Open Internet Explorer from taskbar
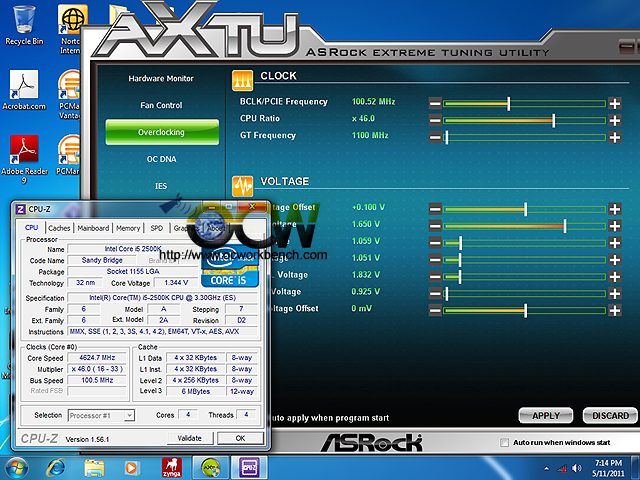This screenshot has height=480, width=640. [x=56, y=468]
